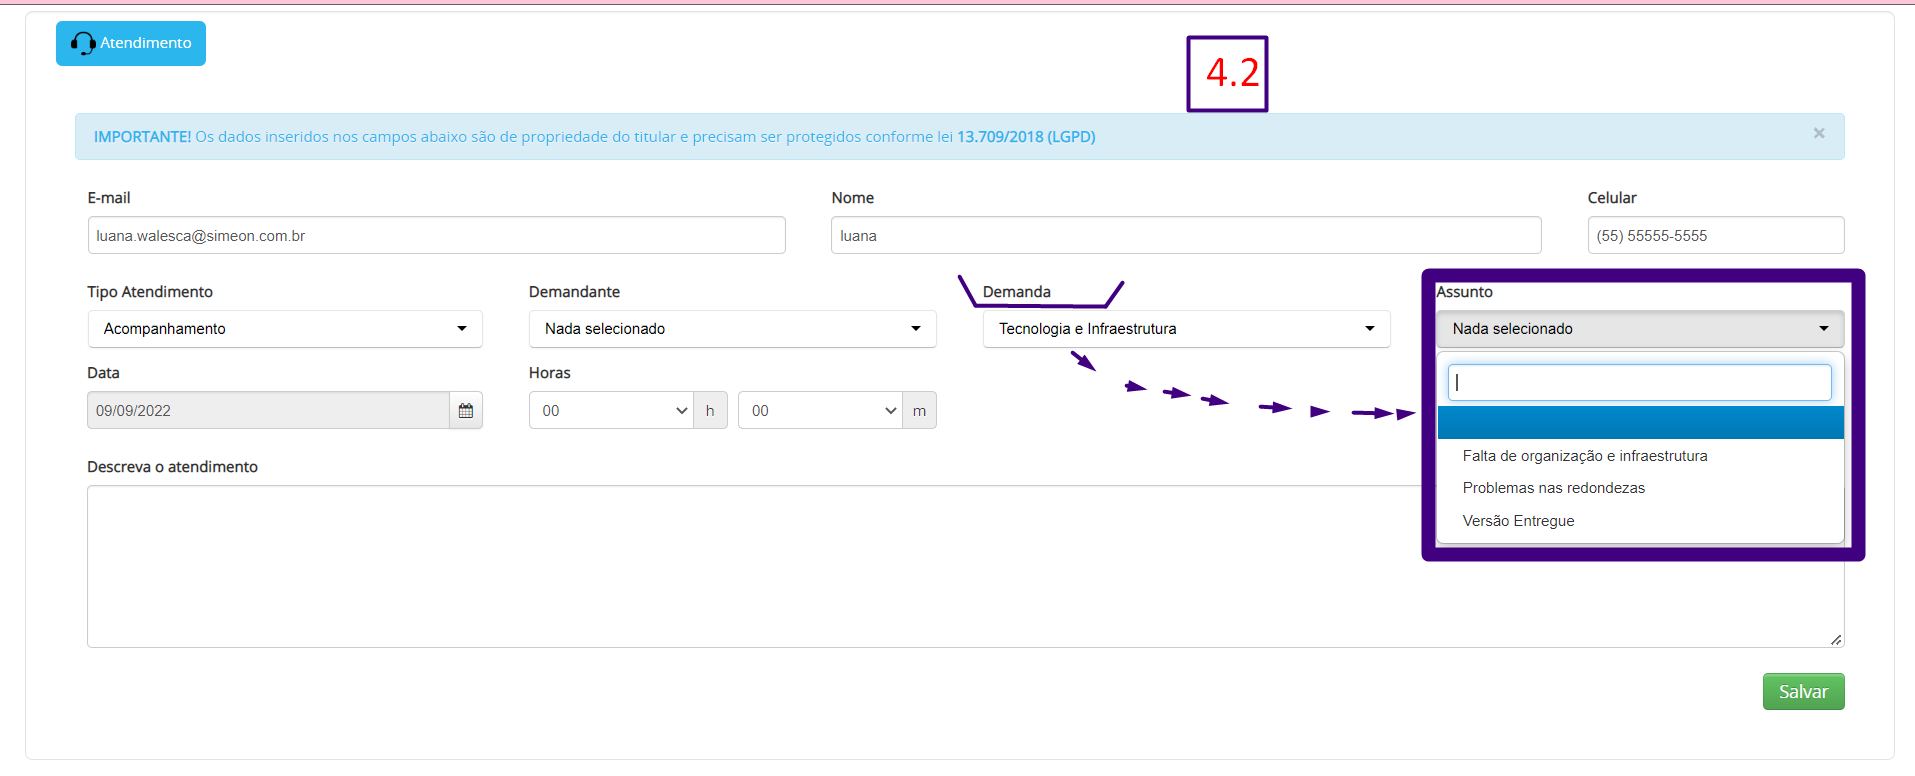Open the minutes dropdown showing 00

coord(820,411)
